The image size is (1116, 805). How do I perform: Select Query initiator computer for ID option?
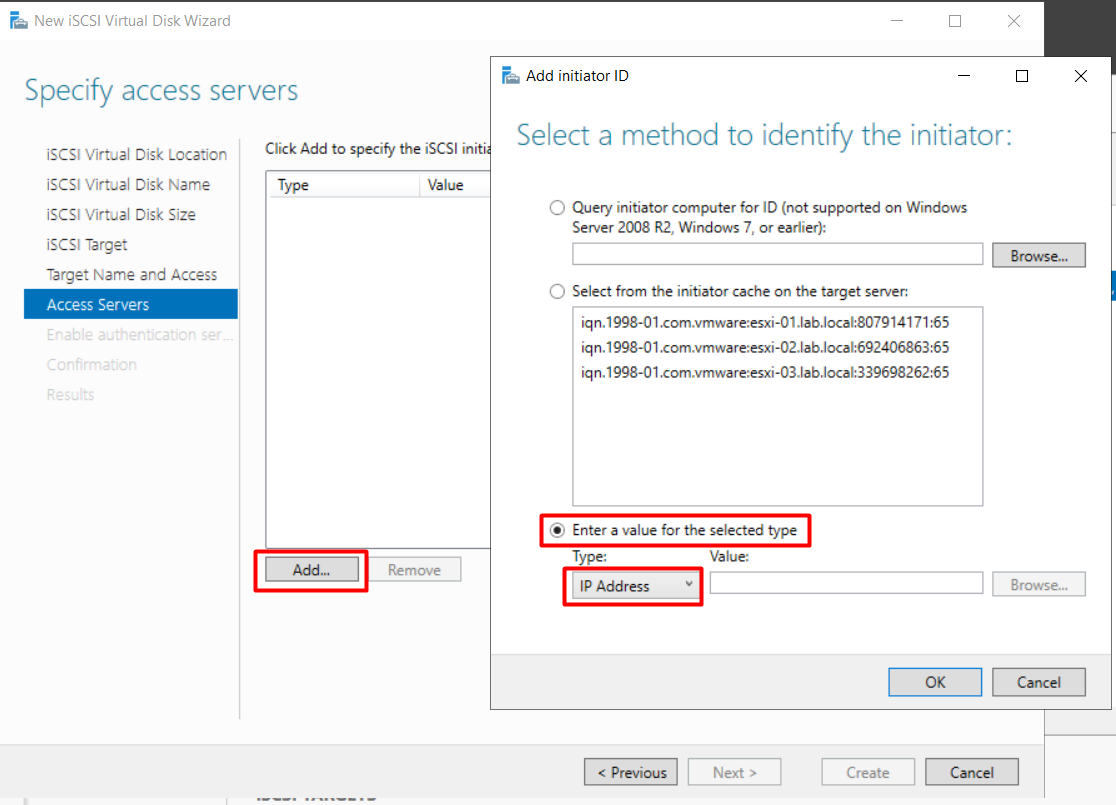pos(558,208)
